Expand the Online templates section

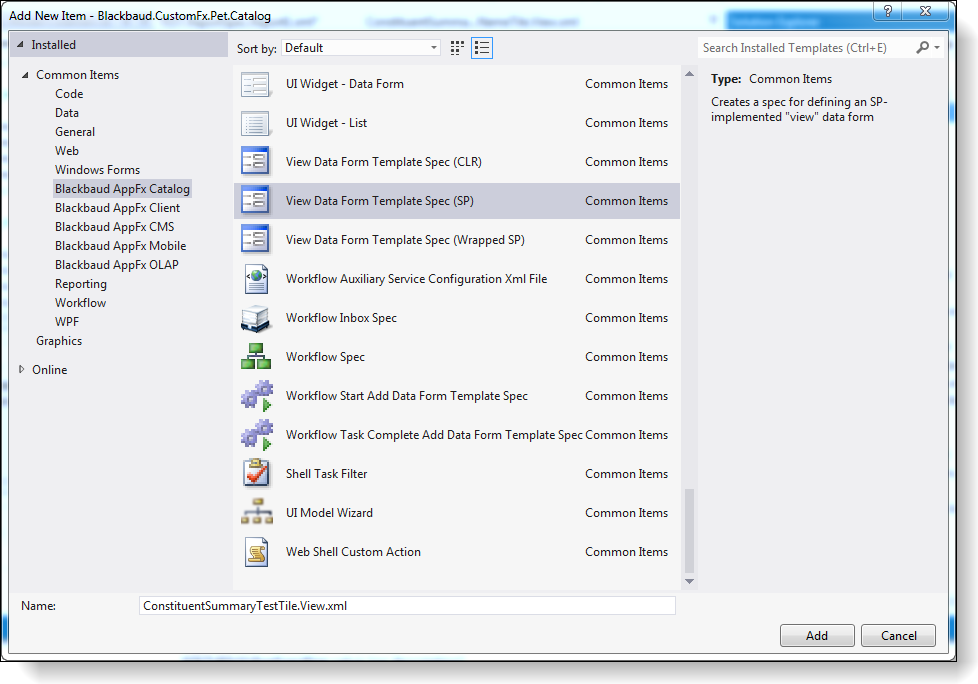(20, 369)
